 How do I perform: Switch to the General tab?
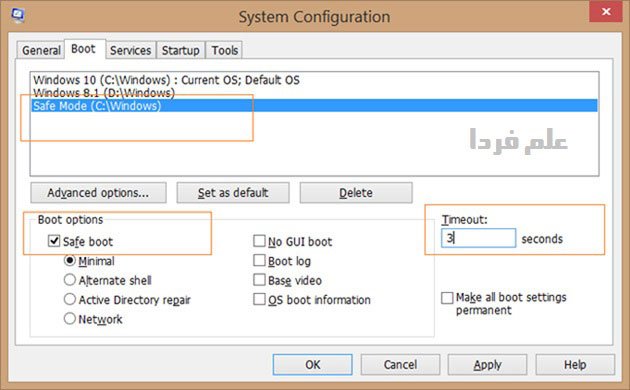pyautogui.click(x=41, y=50)
